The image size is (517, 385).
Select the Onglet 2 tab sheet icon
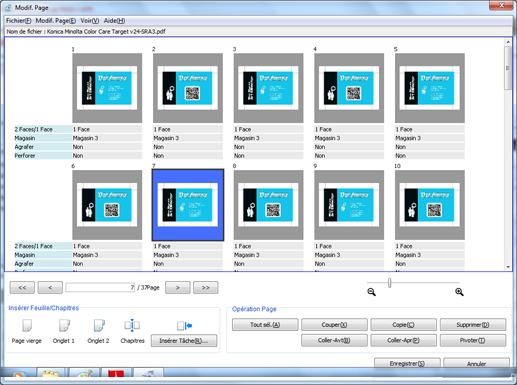click(x=99, y=325)
